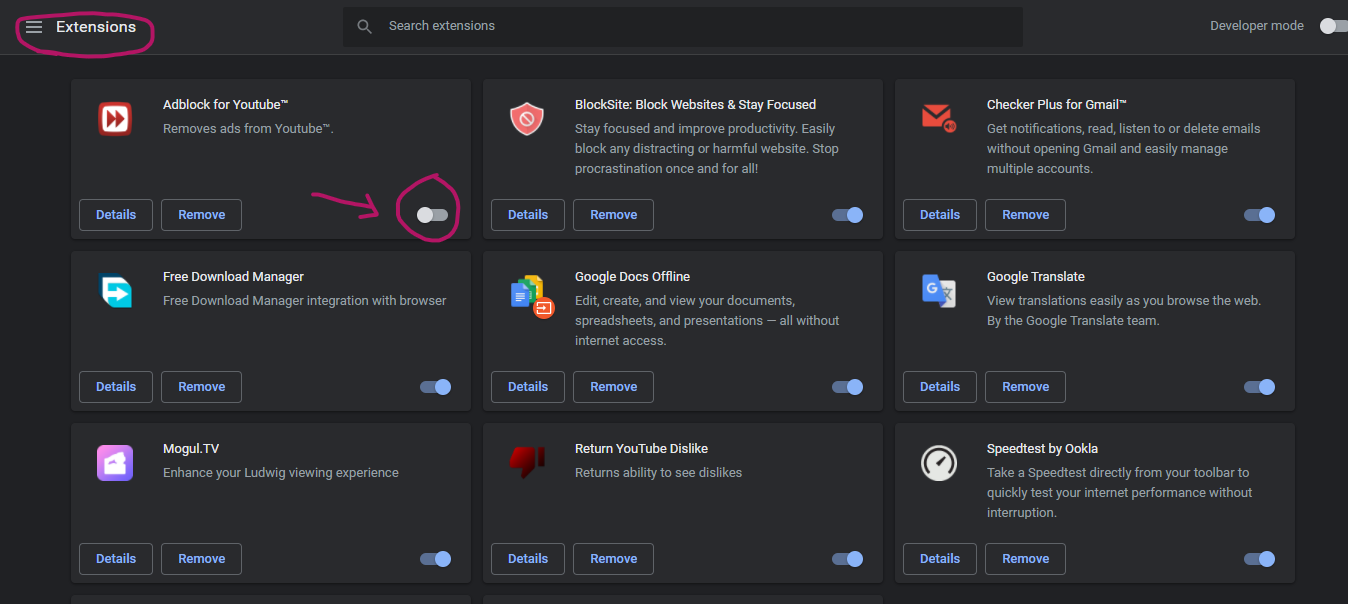The image size is (1348, 604).
Task: Disable Free Download Manager toggle
Action: click(x=435, y=387)
